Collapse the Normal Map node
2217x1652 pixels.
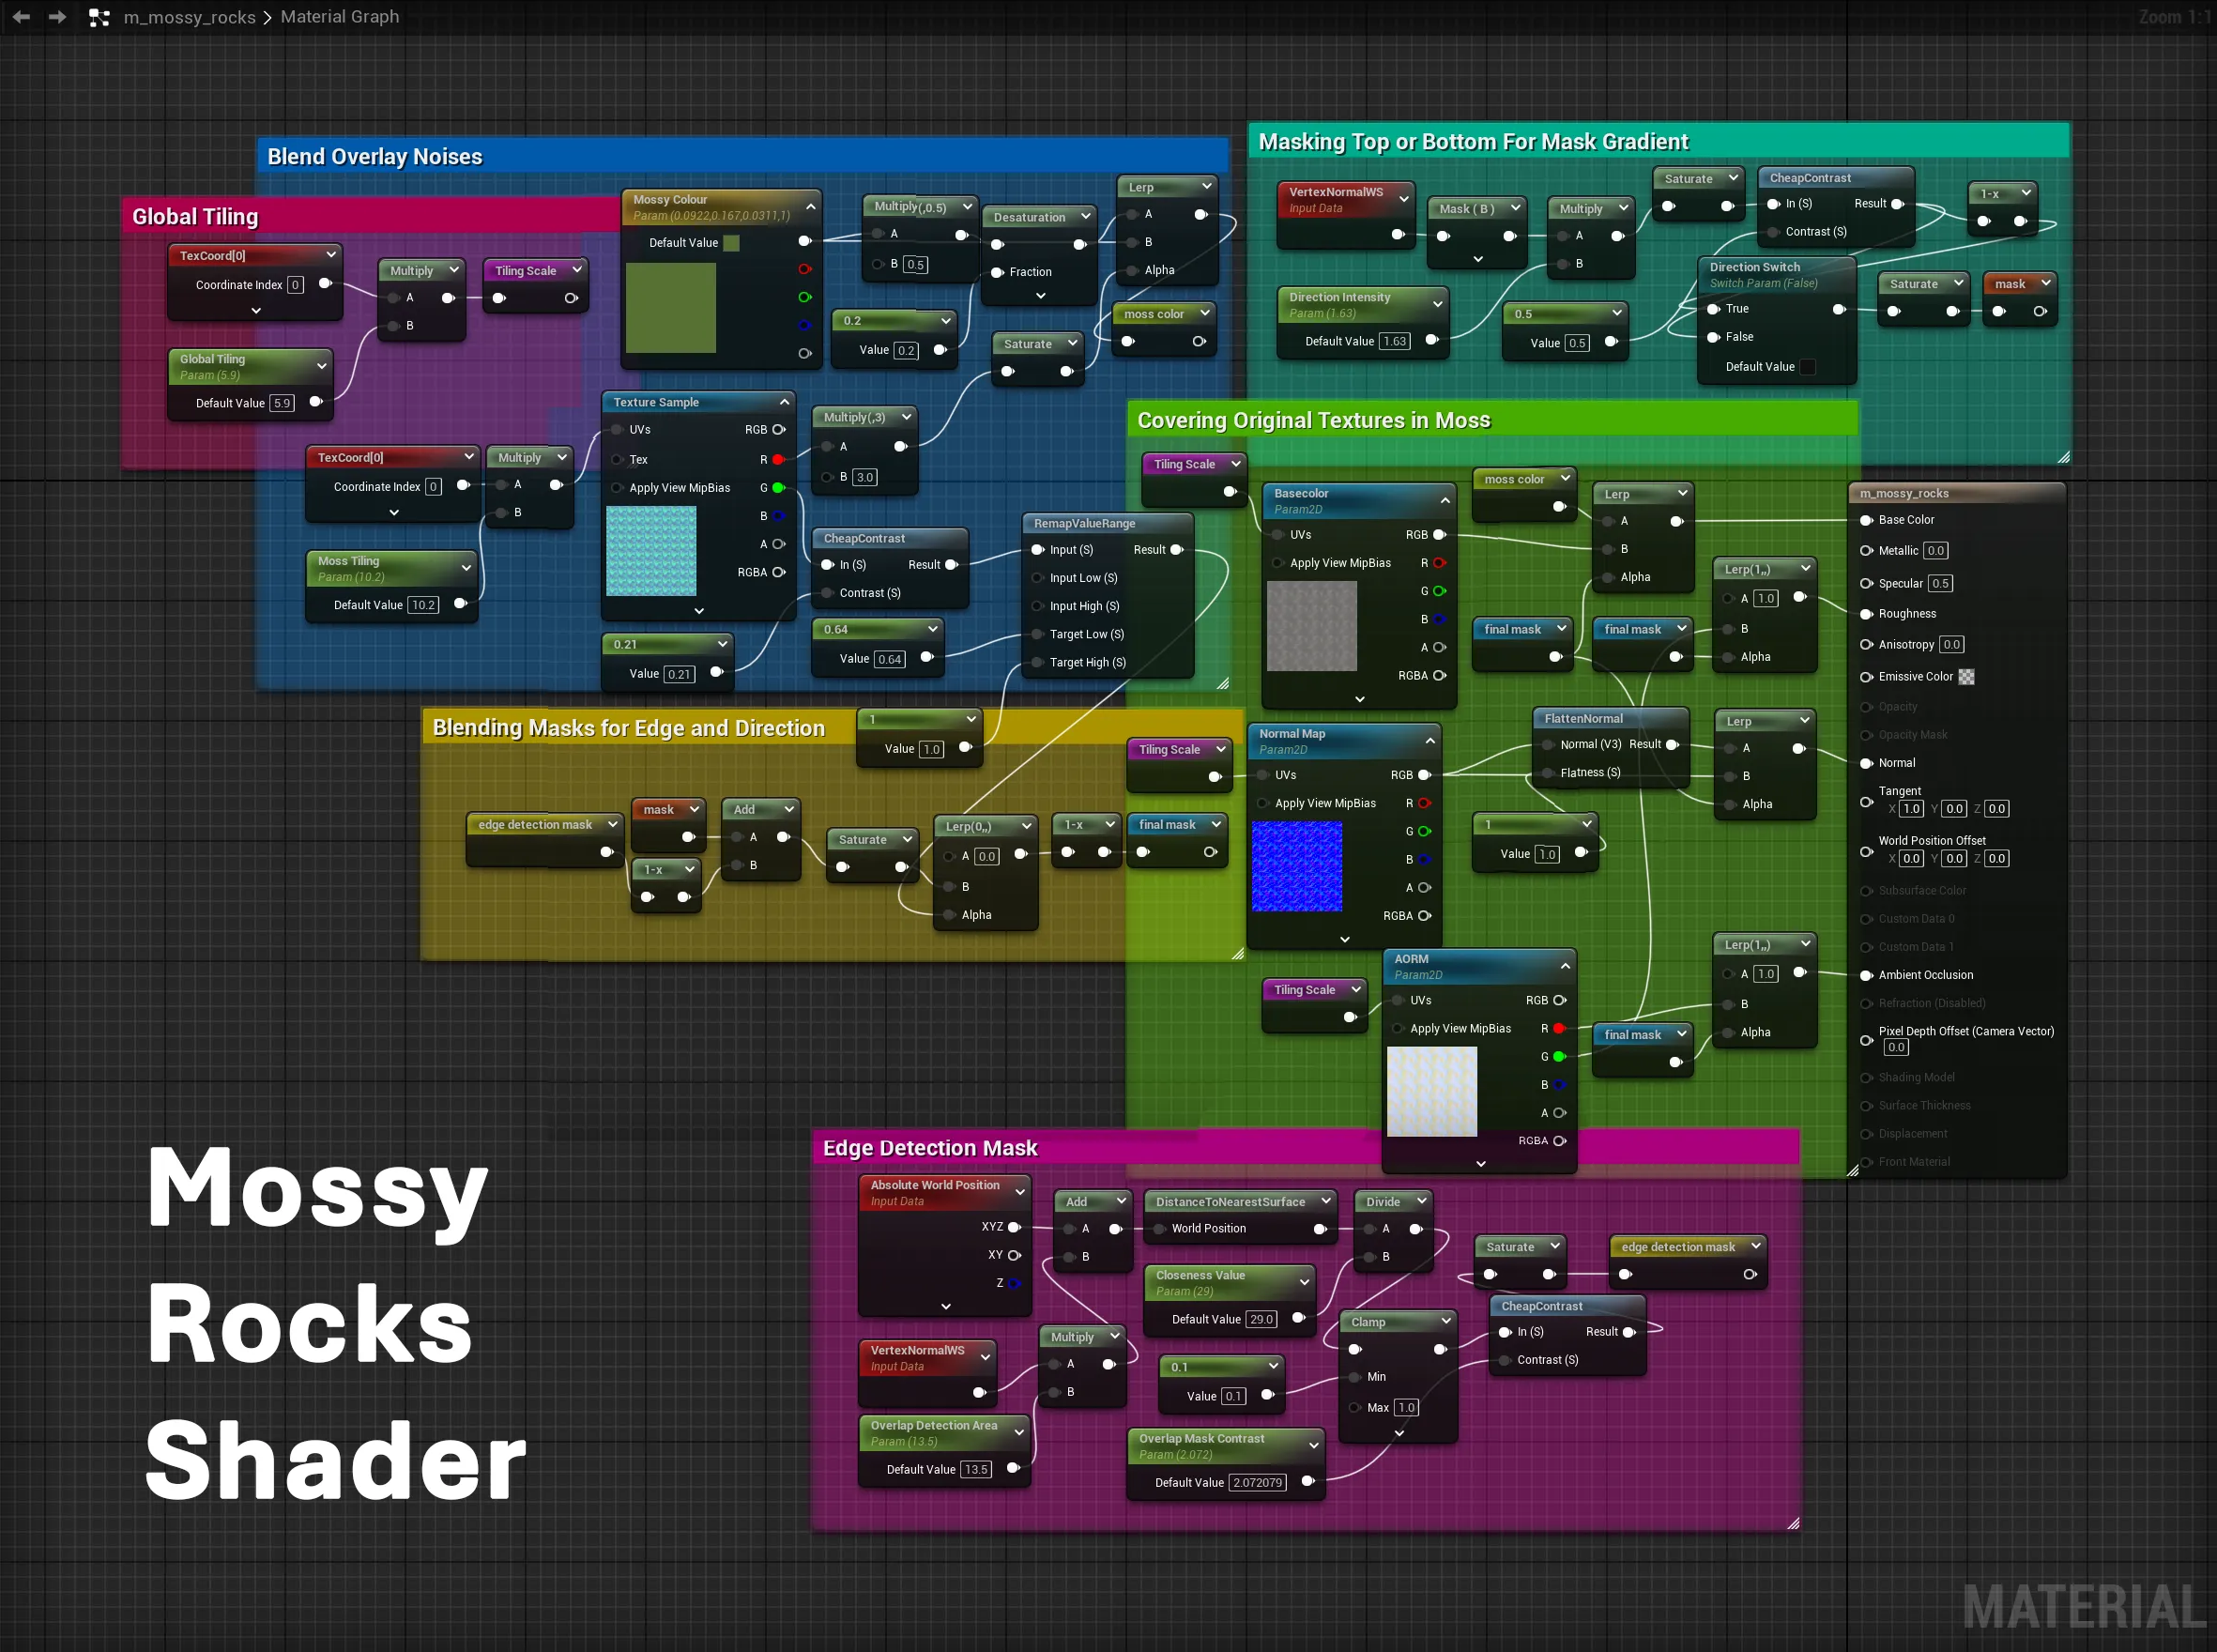coord(1430,741)
